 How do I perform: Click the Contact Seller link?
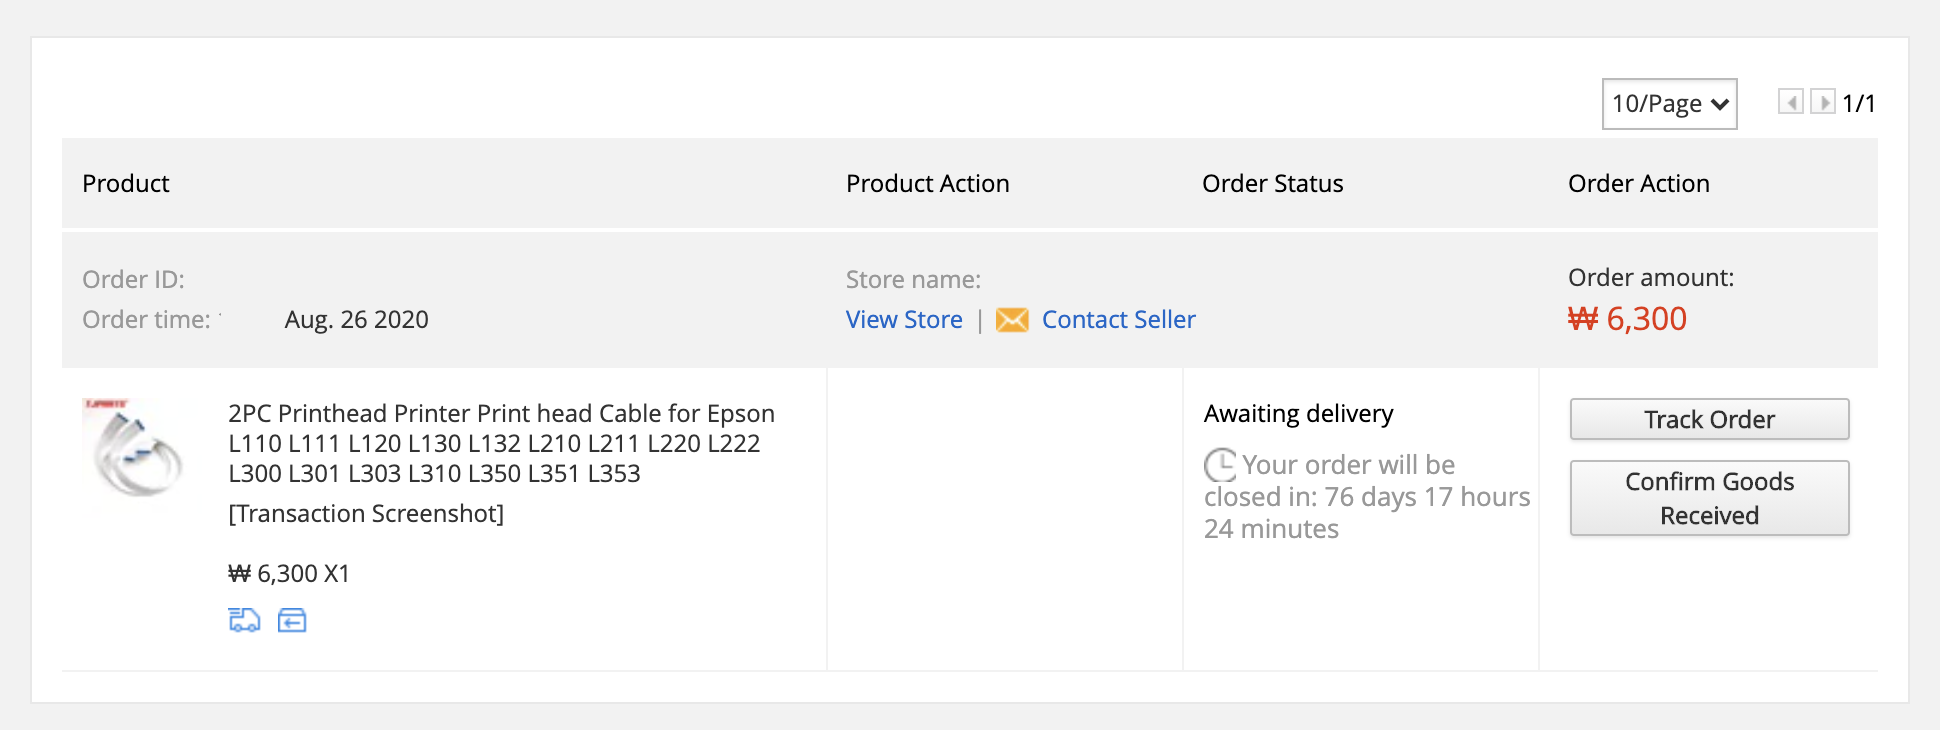click(x=1118, y=320)
